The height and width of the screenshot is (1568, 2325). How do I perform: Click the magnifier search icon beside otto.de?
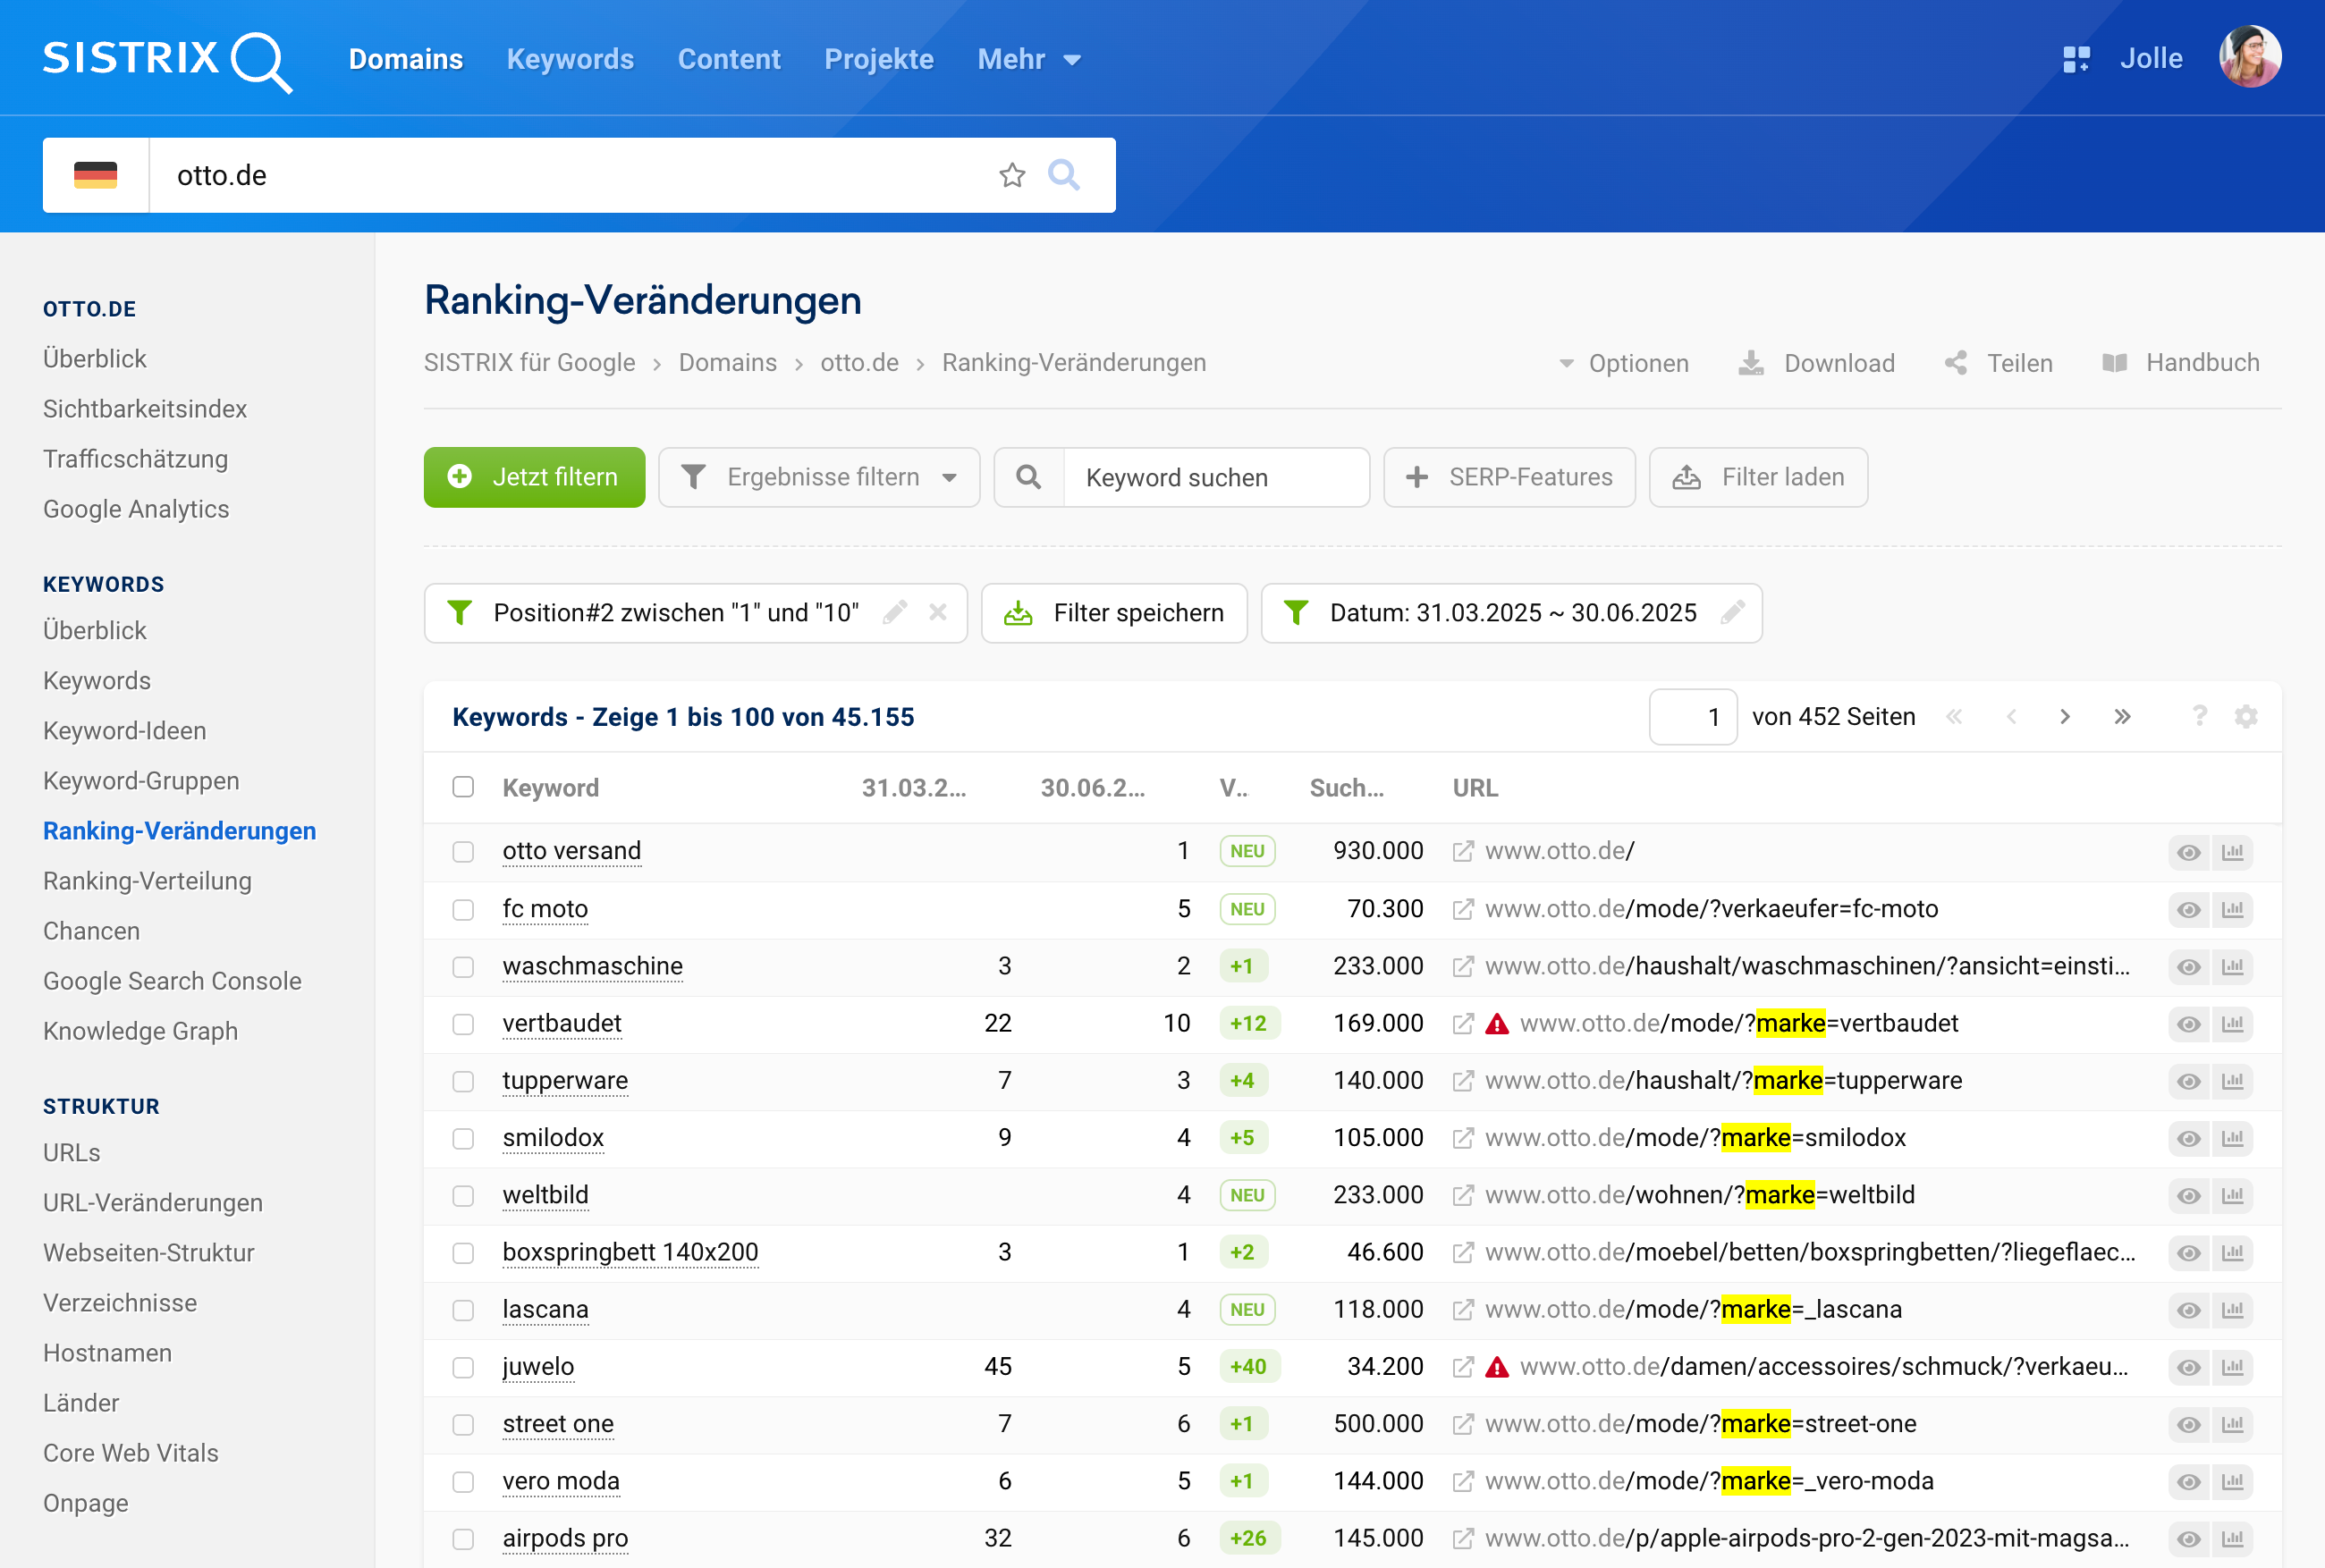click(1064, 175)
